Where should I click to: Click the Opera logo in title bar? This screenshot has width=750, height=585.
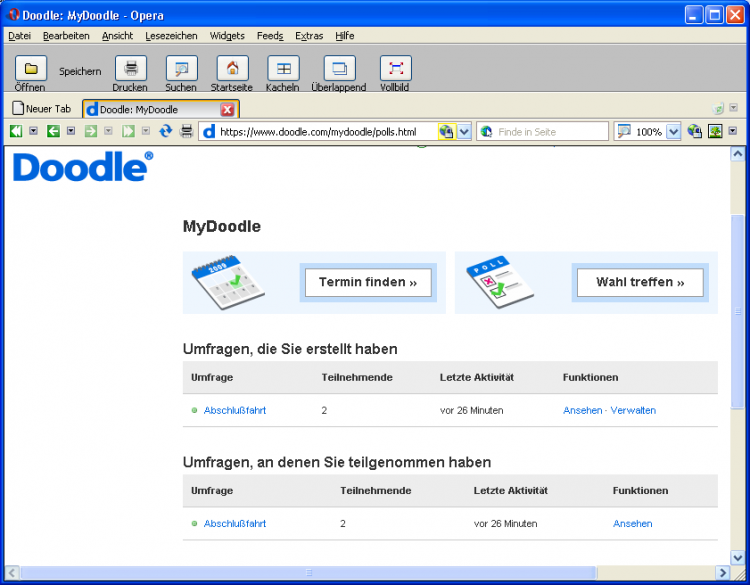click(x=13, y=14)
